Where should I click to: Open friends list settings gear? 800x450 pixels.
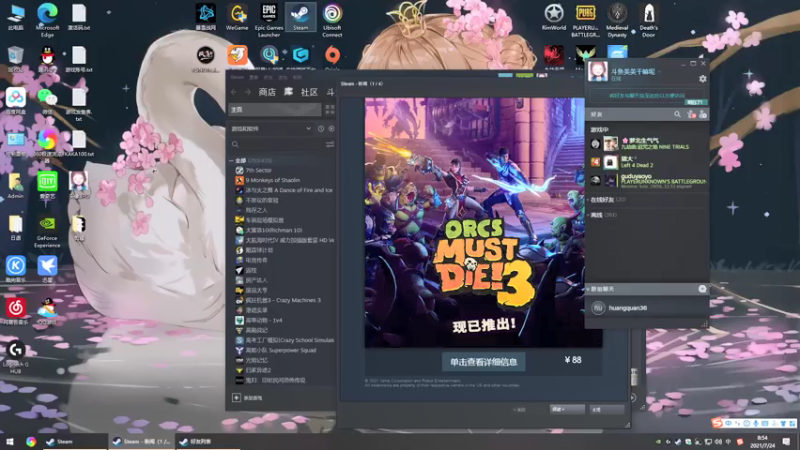coord(703,79)
